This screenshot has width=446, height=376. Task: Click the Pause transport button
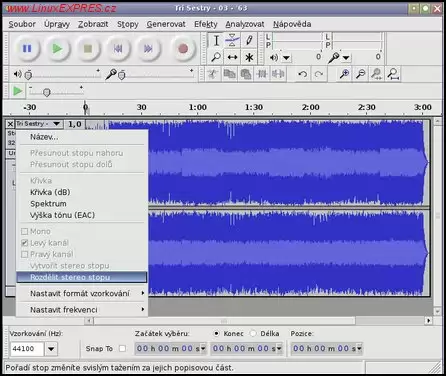[27, 49]
